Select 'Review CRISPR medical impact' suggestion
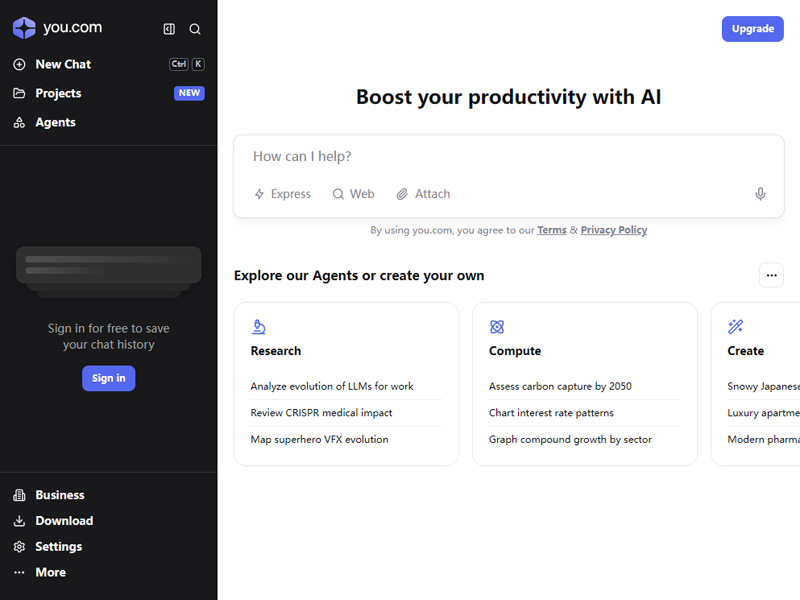 point(321,413)
